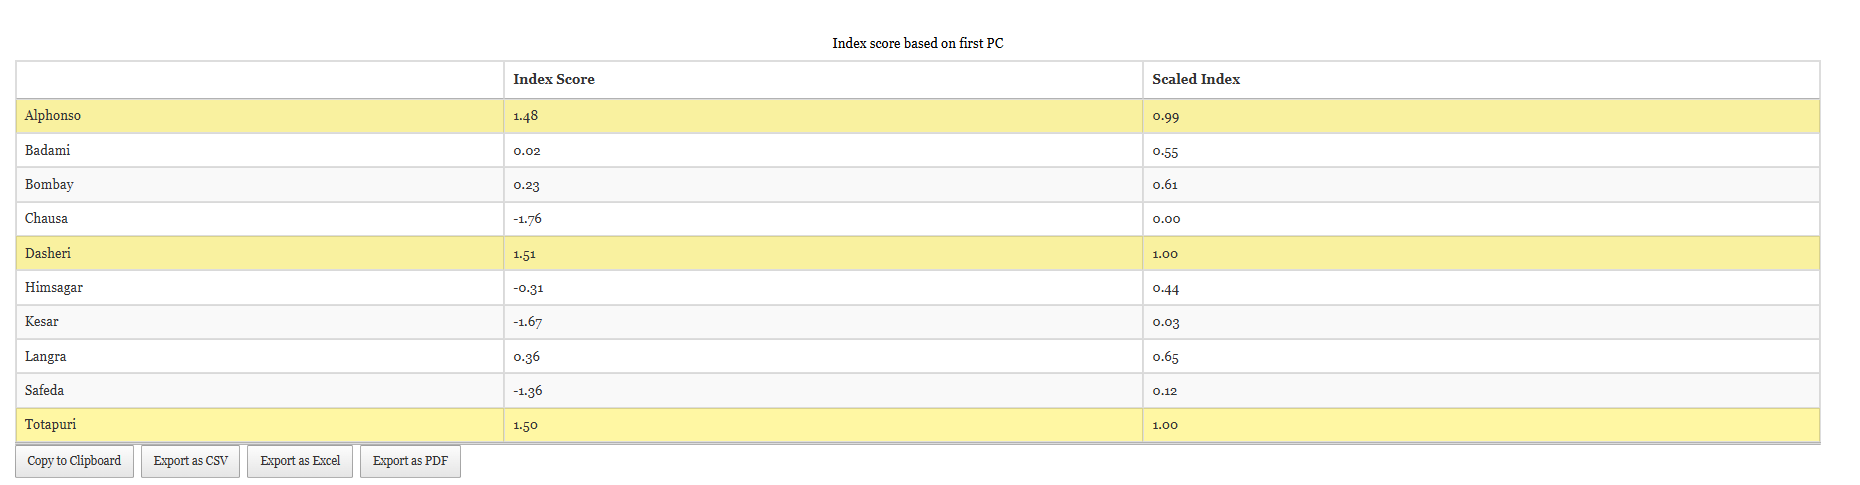Sort by Index Score column header

tap(554, 79)
